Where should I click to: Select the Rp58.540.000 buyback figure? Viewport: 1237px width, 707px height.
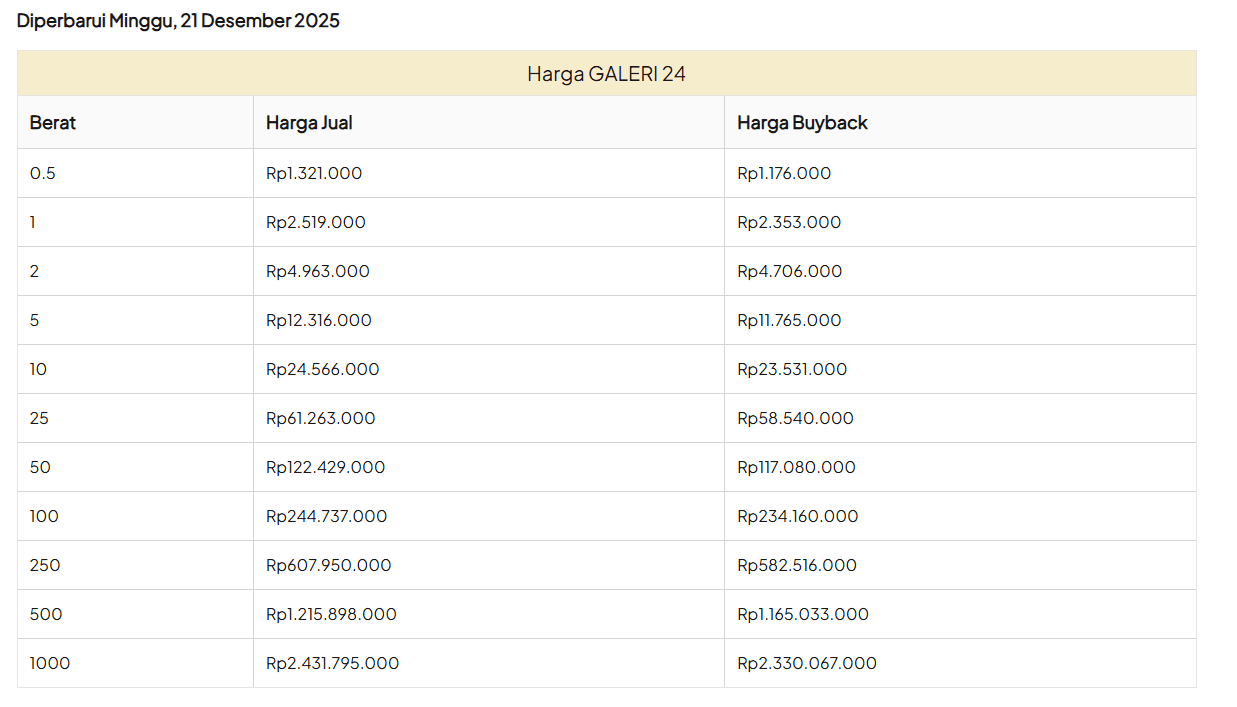pos(794,418)
